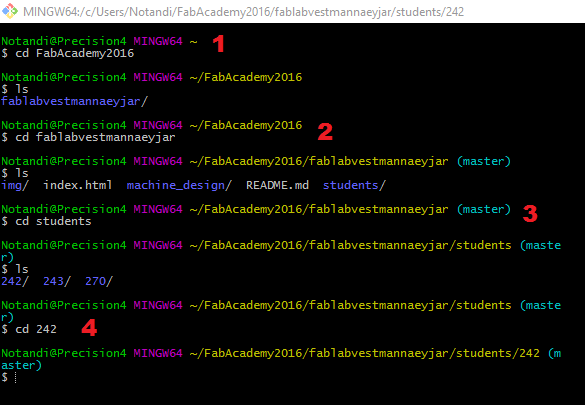Click the 'cd fablabvestmannaeyjar' command text
Image resolution: width=585 pixels, height=405 pixels.
point(95,137)
